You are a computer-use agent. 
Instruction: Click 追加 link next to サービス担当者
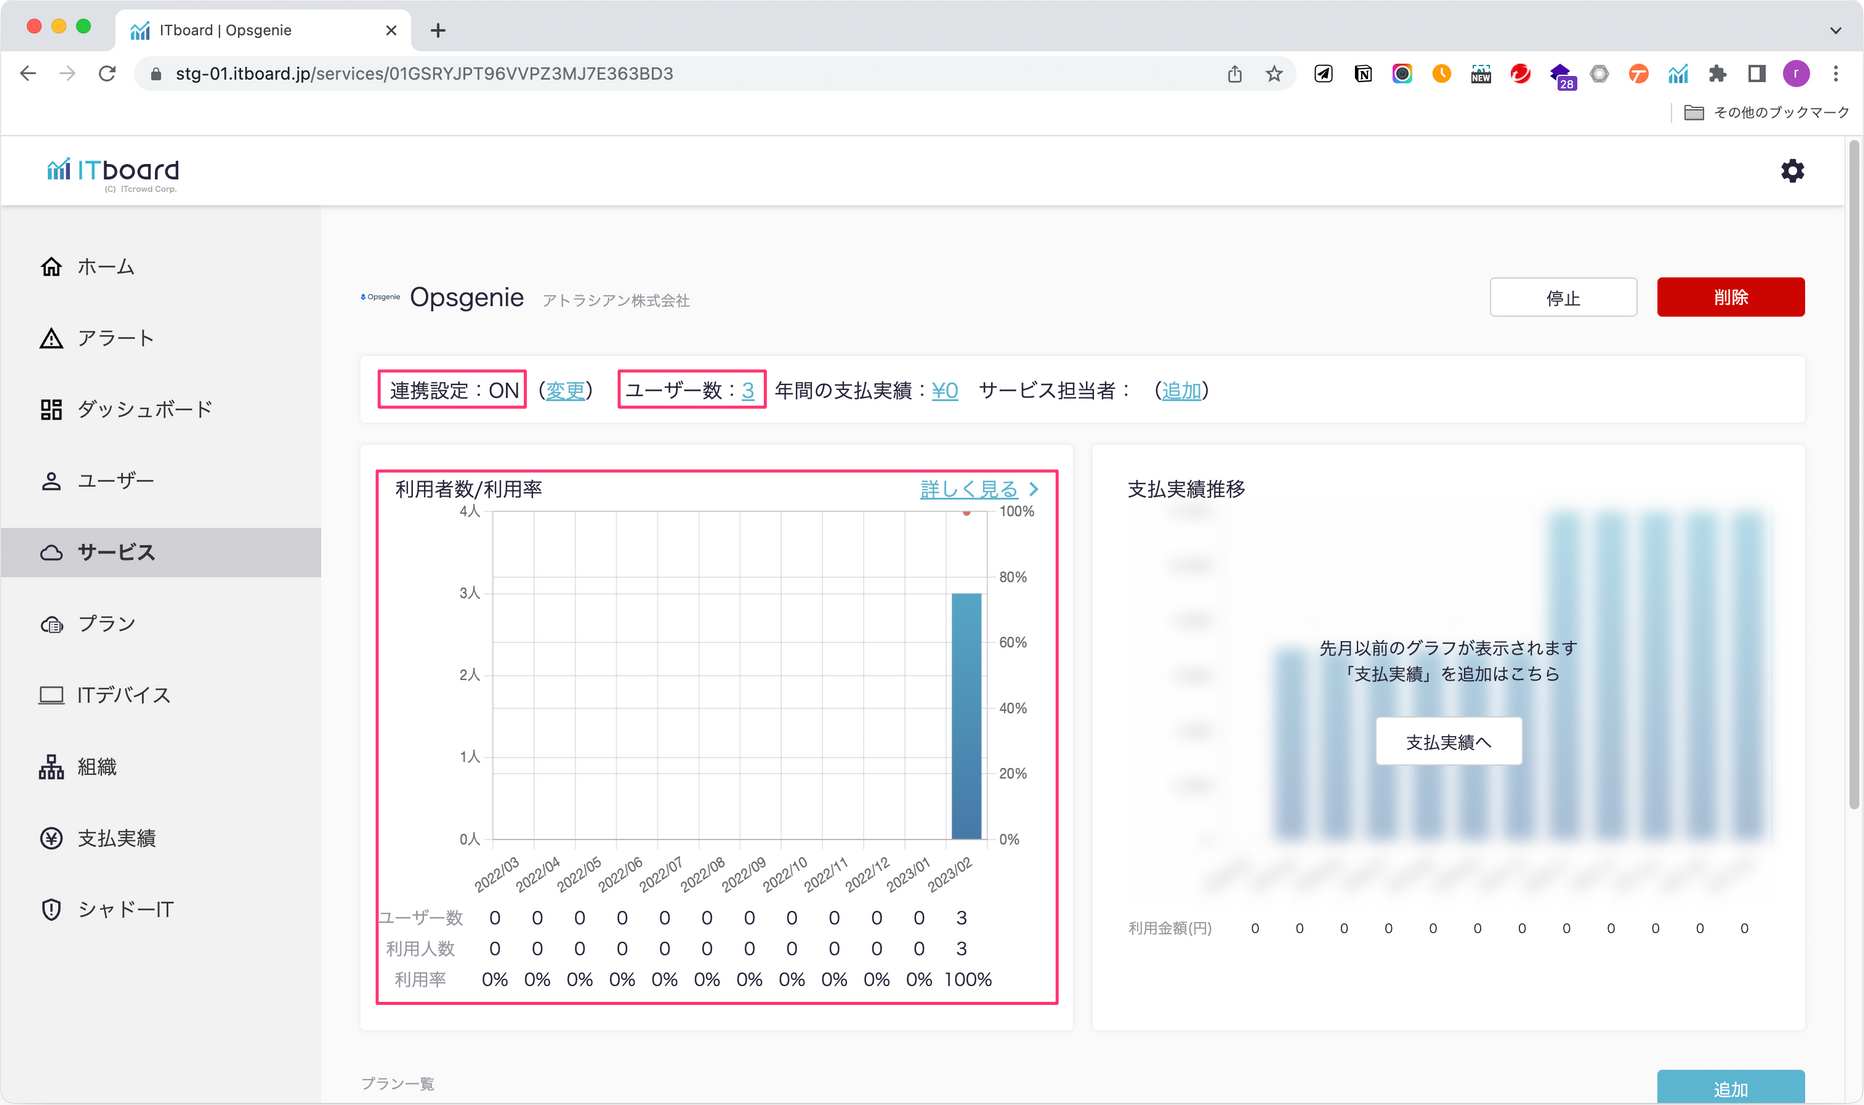1181,391
